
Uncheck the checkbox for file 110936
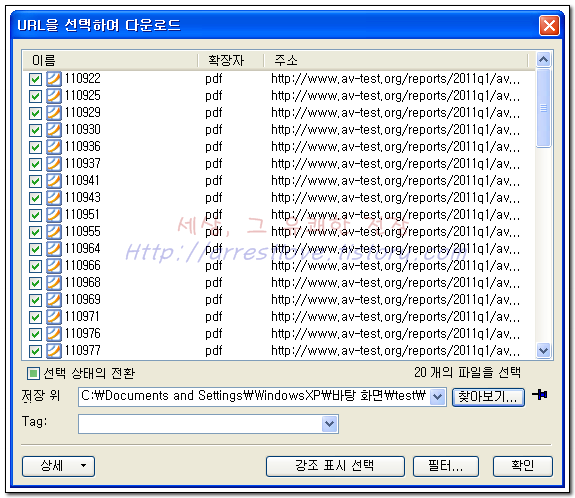35,147
